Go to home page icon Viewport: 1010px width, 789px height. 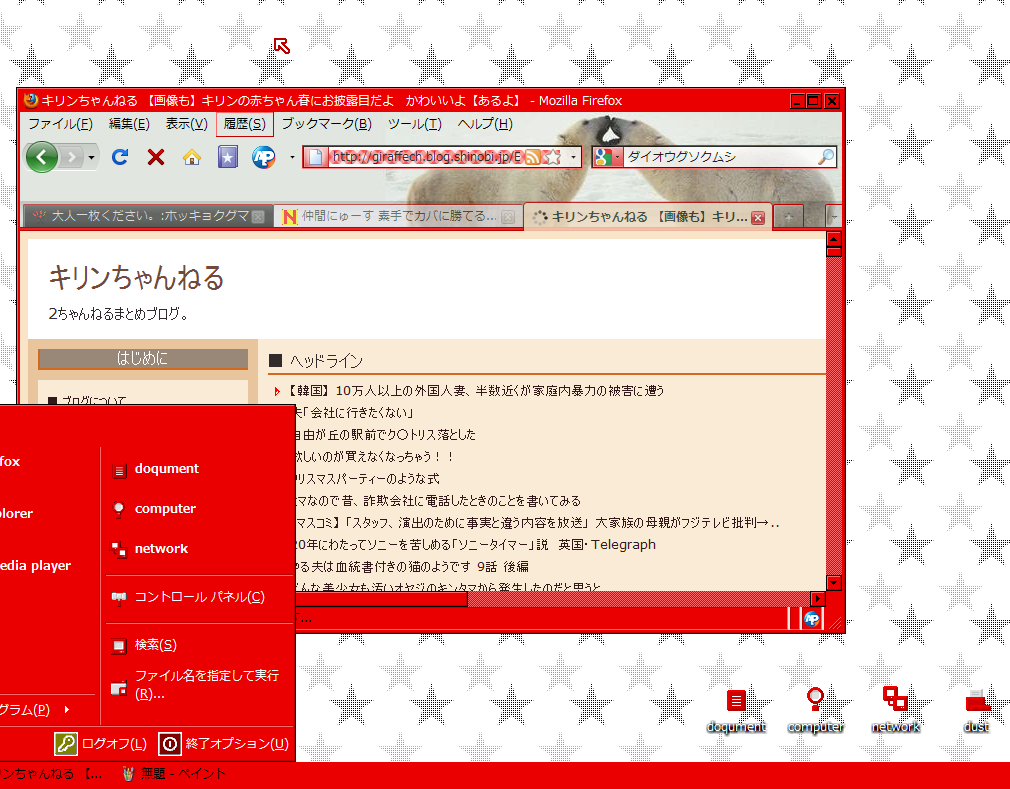191,157
